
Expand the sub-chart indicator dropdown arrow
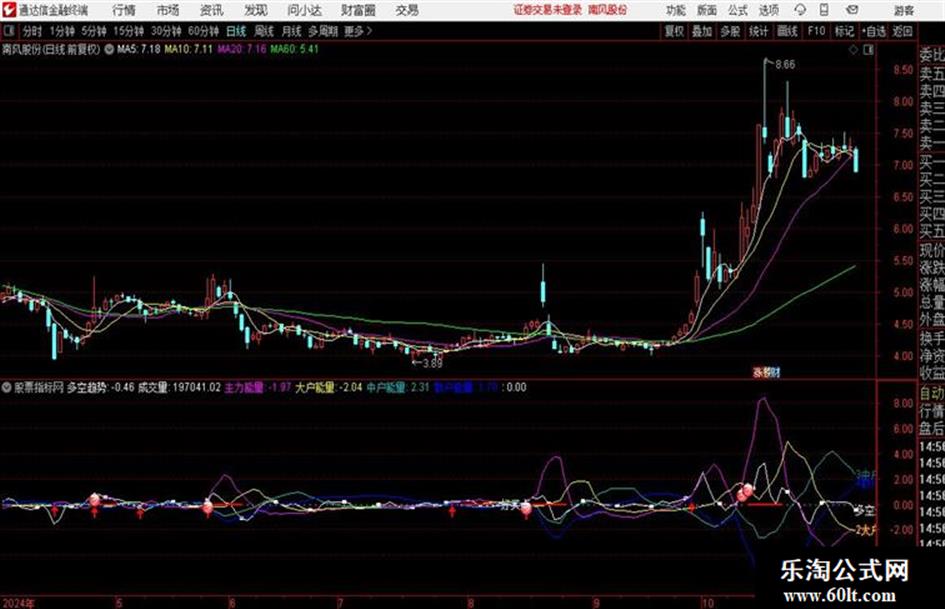tap(7, 387)
